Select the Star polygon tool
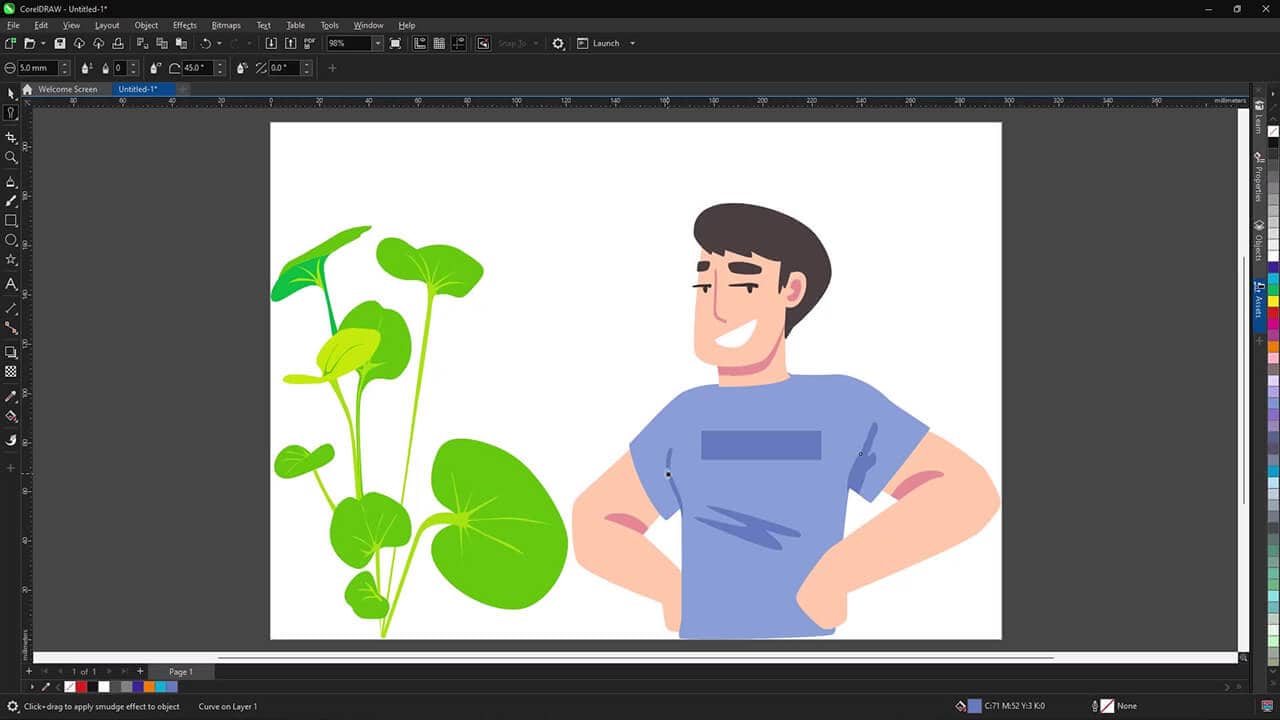The height and width of the screenshot is (720, 1280). pyautogui.click(x=11, y=260)
